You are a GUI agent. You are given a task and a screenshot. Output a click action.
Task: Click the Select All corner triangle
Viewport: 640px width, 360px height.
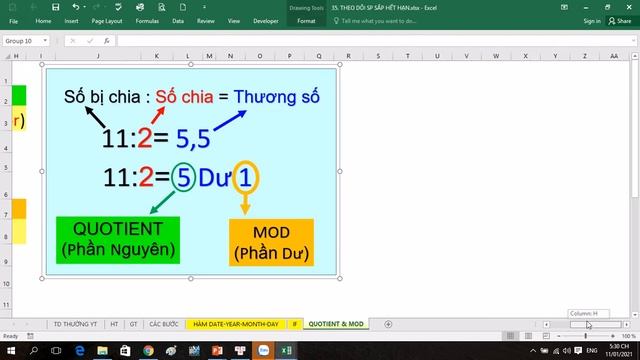pos(7,56)
